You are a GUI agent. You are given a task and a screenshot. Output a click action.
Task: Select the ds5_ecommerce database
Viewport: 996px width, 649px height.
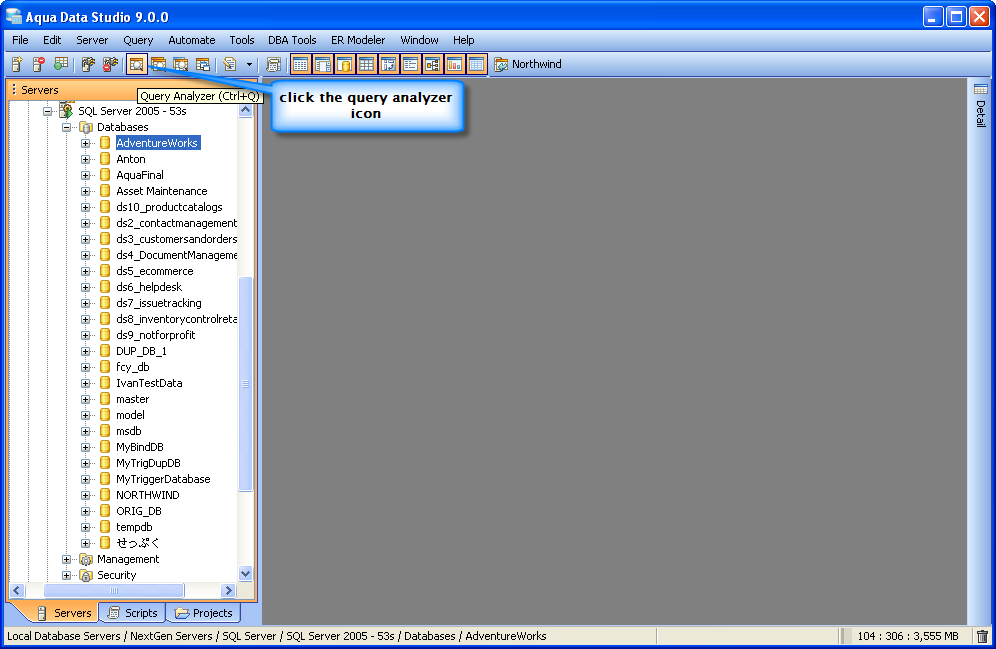click(155, 271)
